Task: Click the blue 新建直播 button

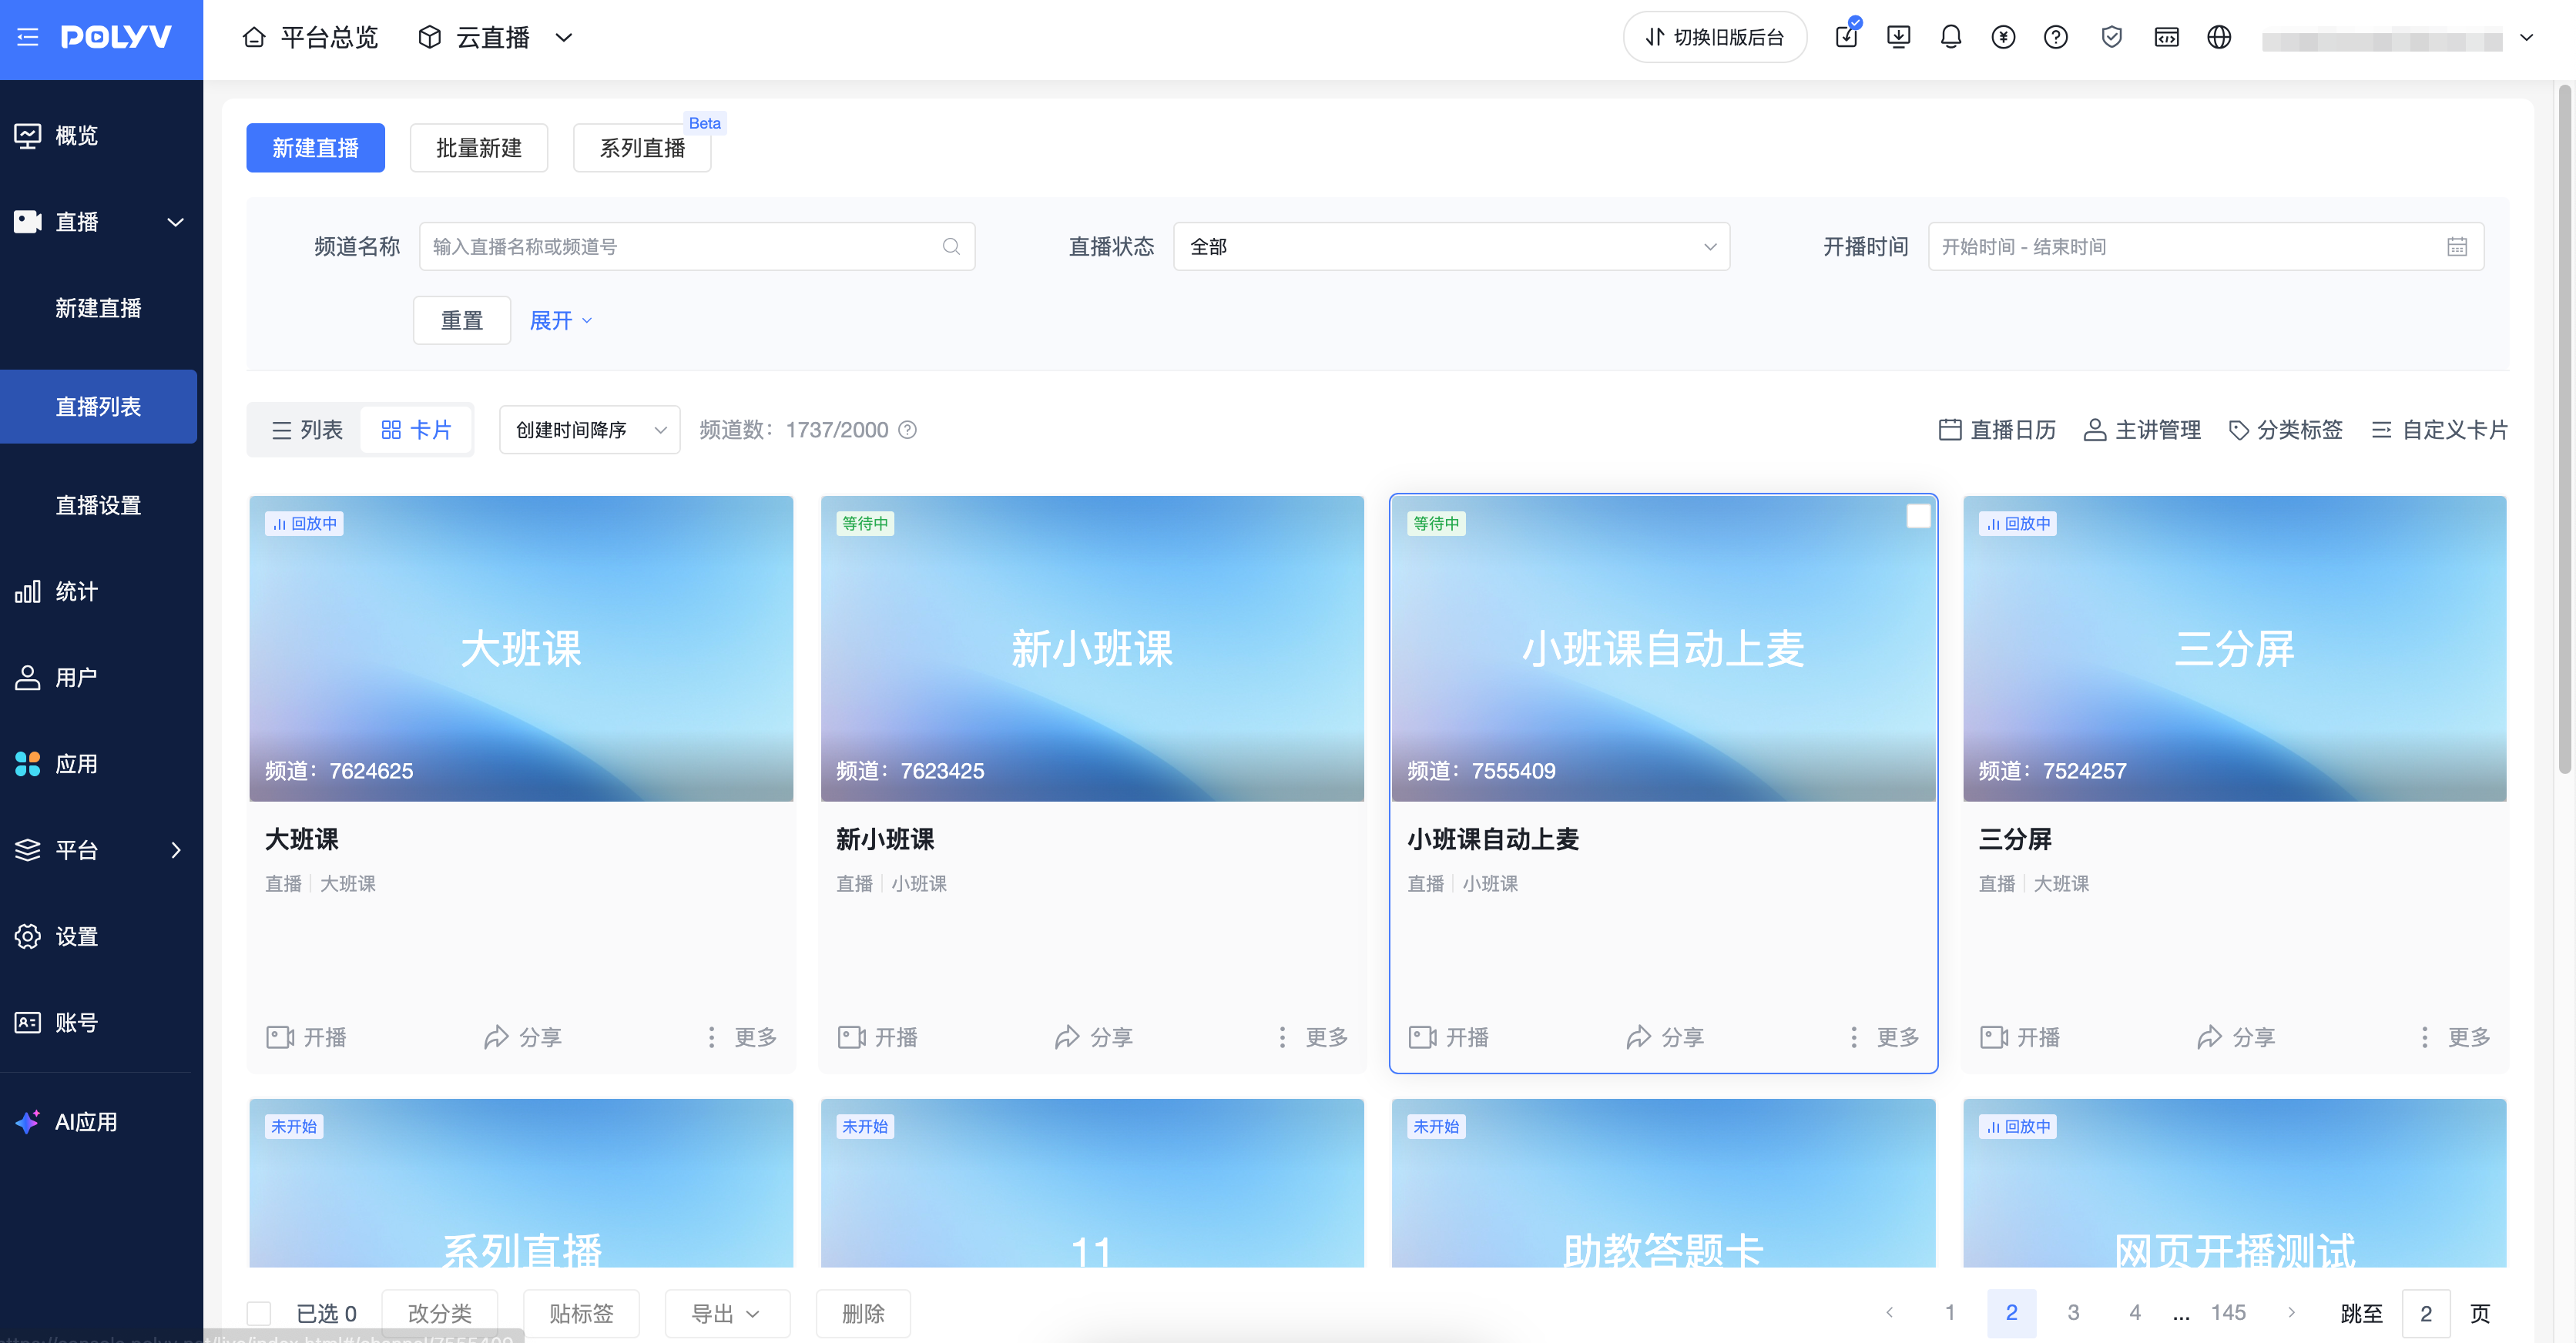Action: 315,148
